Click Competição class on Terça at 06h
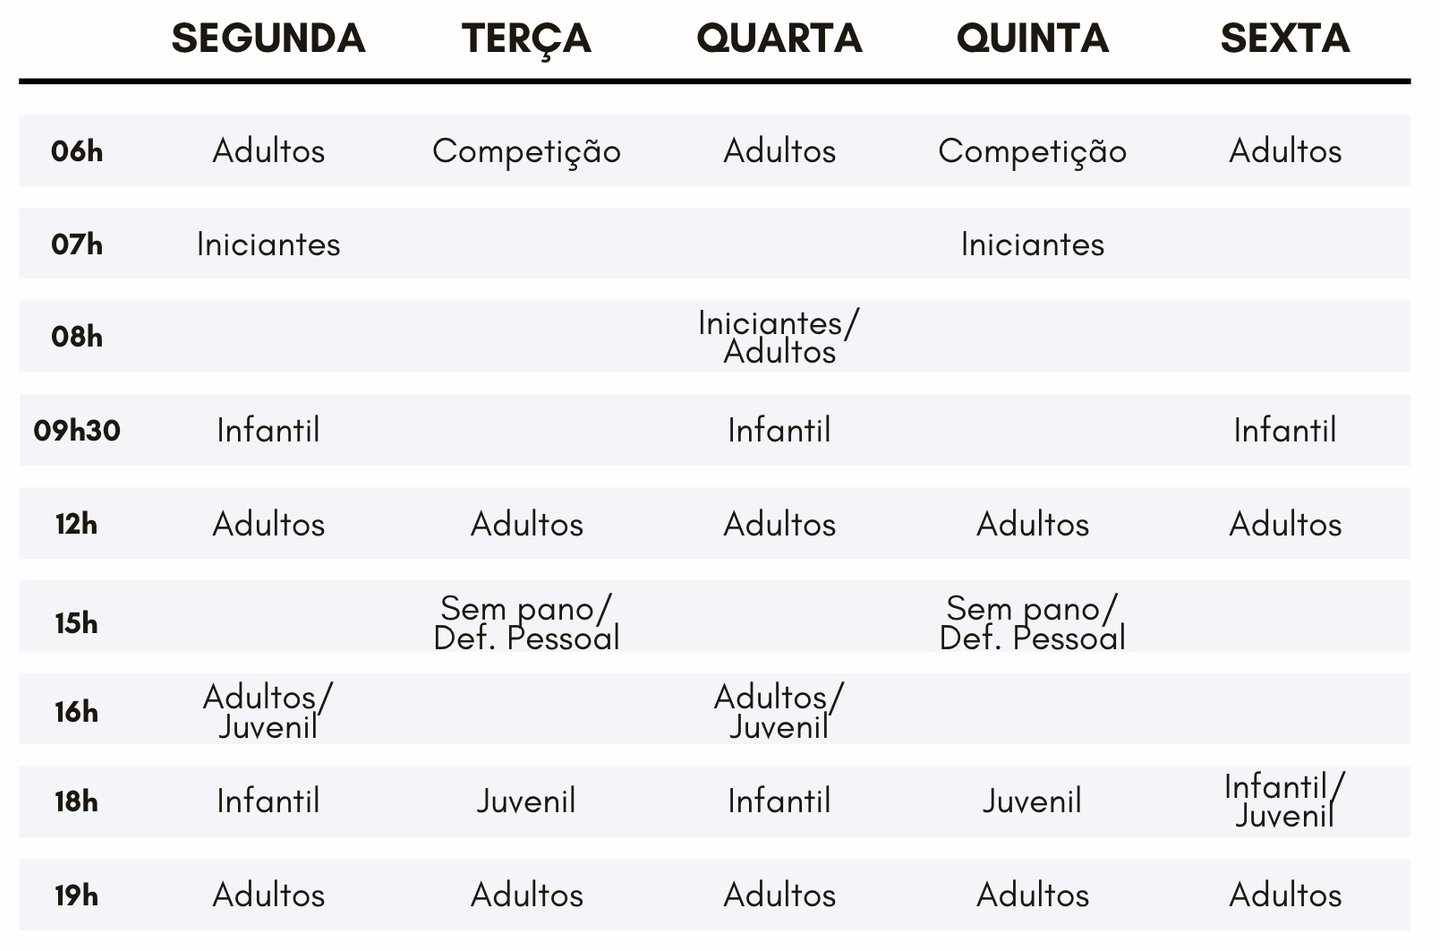Image resolution: width=1440 pixels, height=951 pixels. pyautogui.click(x=526, y=151)
